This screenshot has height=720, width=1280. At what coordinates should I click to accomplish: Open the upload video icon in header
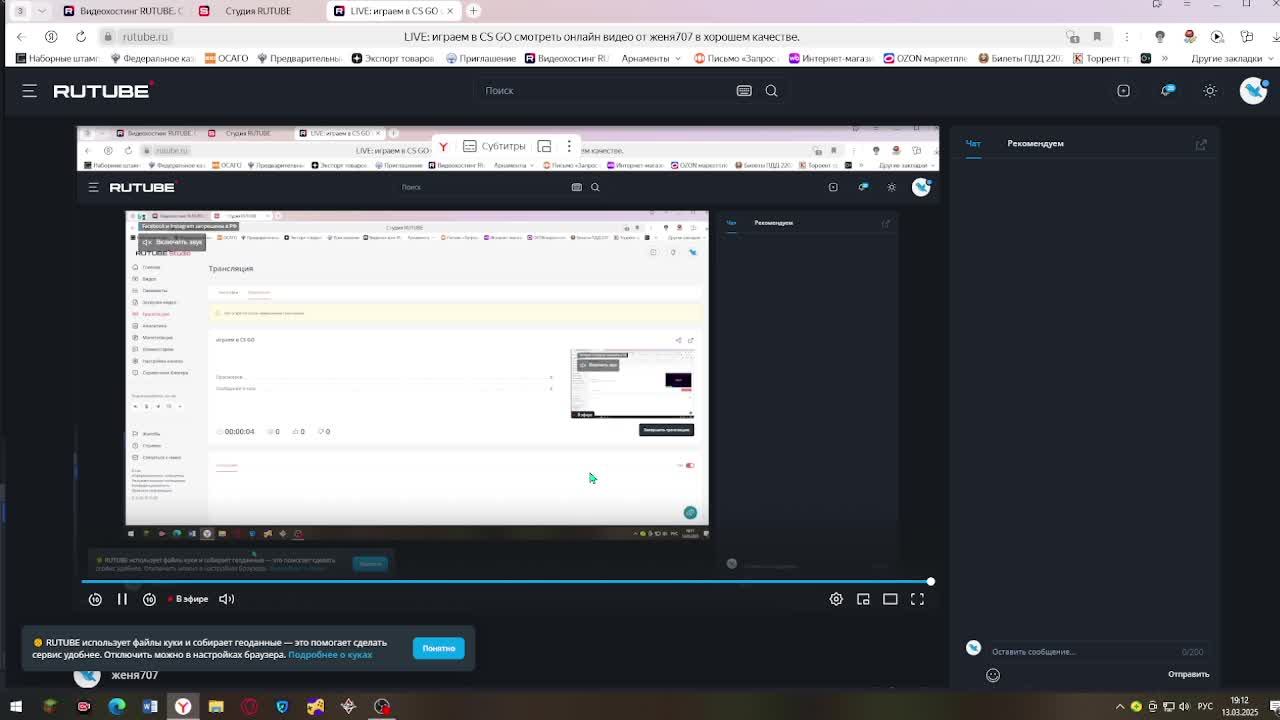coord(1123,91)
